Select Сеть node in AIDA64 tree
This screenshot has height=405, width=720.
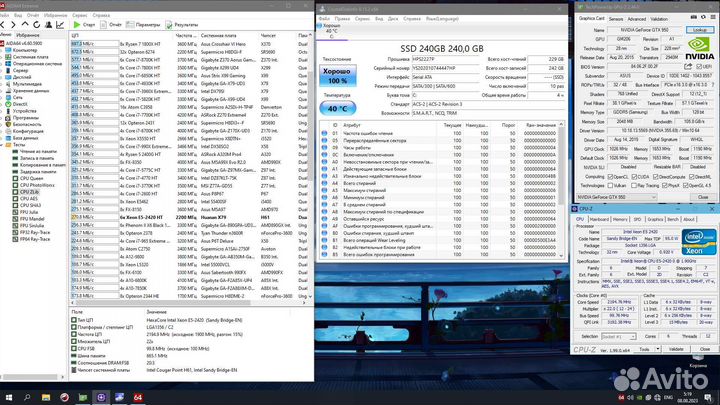coord(14,97)
